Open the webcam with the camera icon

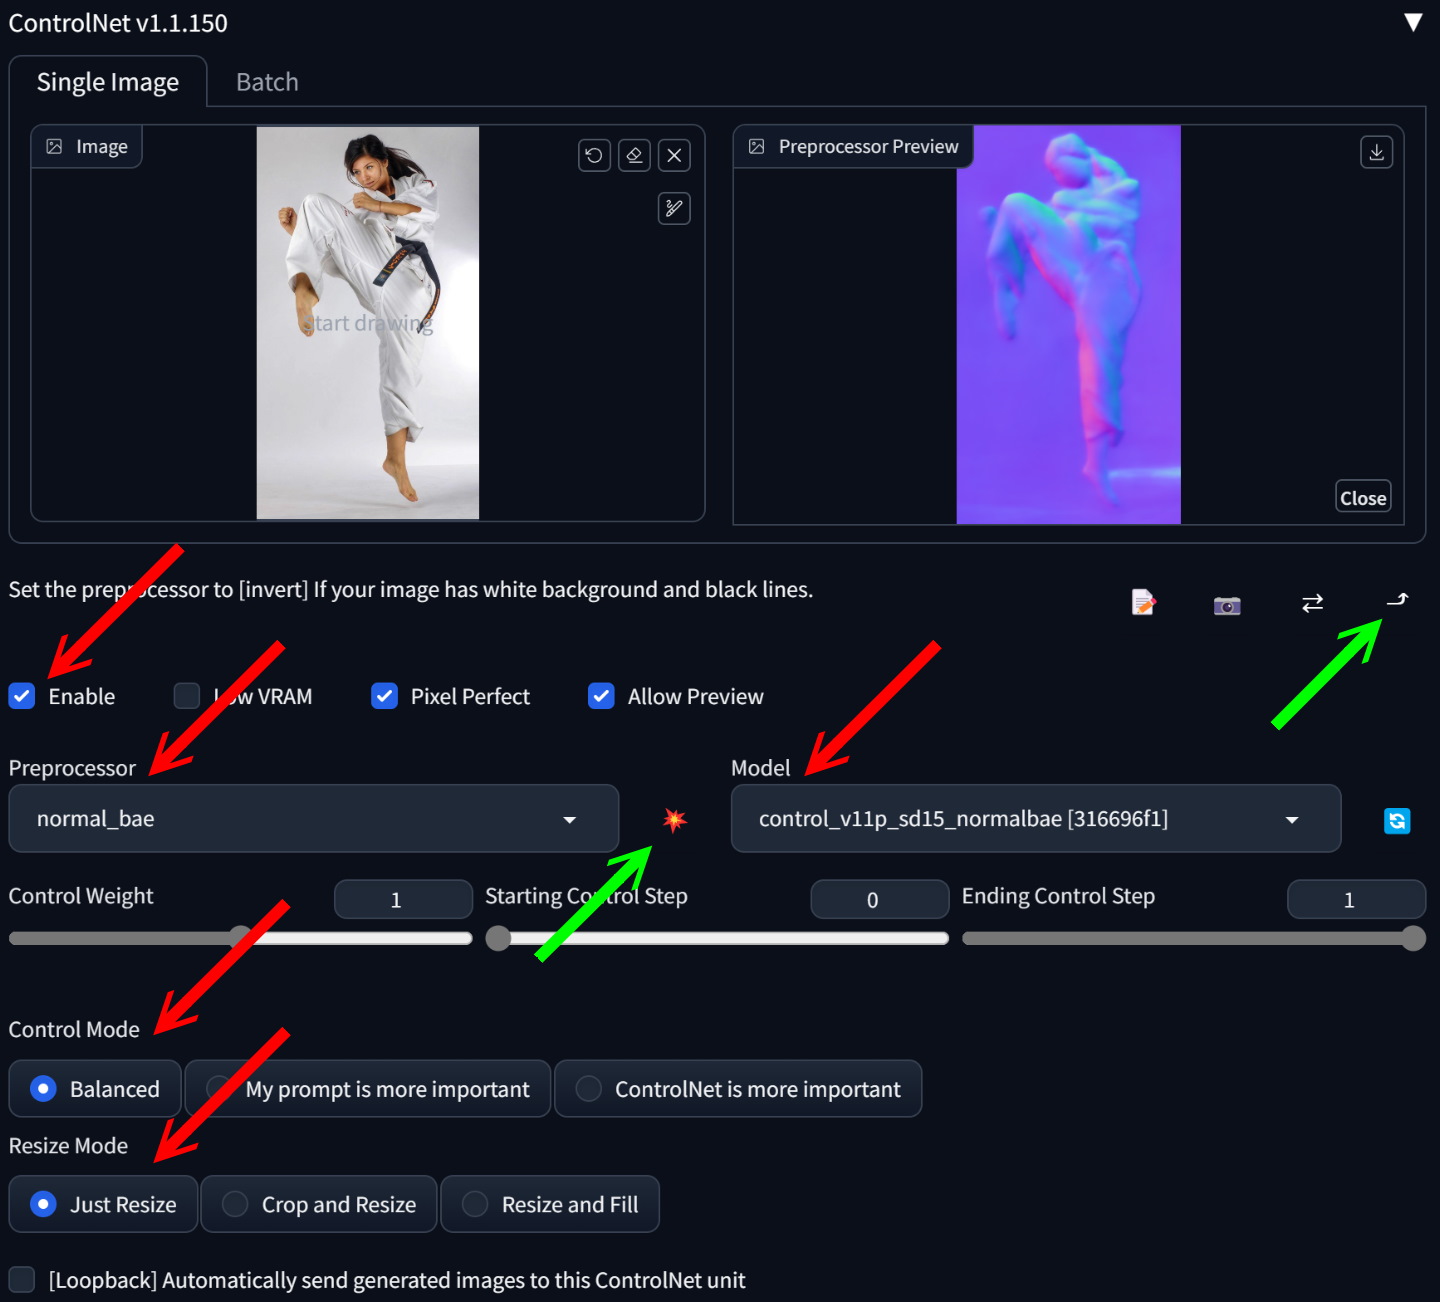pos(1227,605)
